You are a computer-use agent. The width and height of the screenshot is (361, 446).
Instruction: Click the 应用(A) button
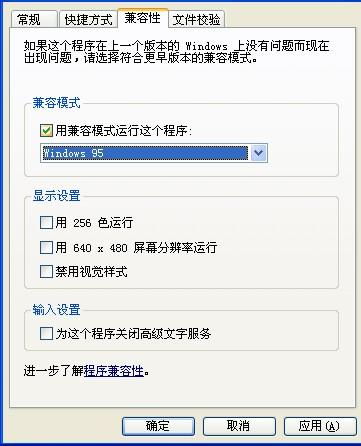(x=319, y=426)
